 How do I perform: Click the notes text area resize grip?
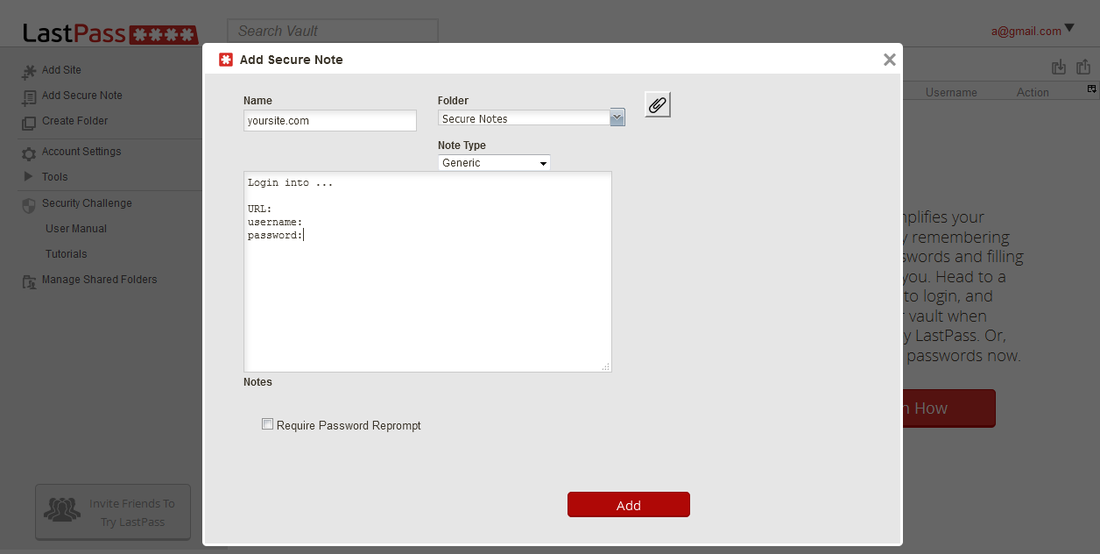click(606, 367)
